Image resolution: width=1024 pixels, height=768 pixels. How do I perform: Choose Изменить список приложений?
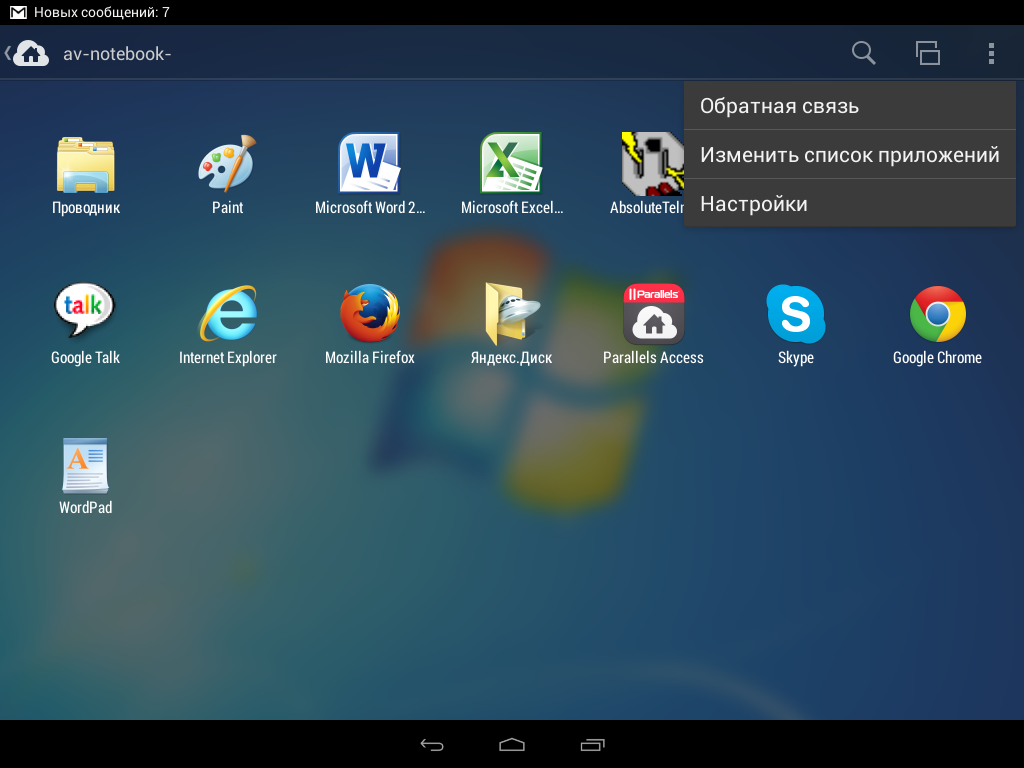(x=850, y=155)
